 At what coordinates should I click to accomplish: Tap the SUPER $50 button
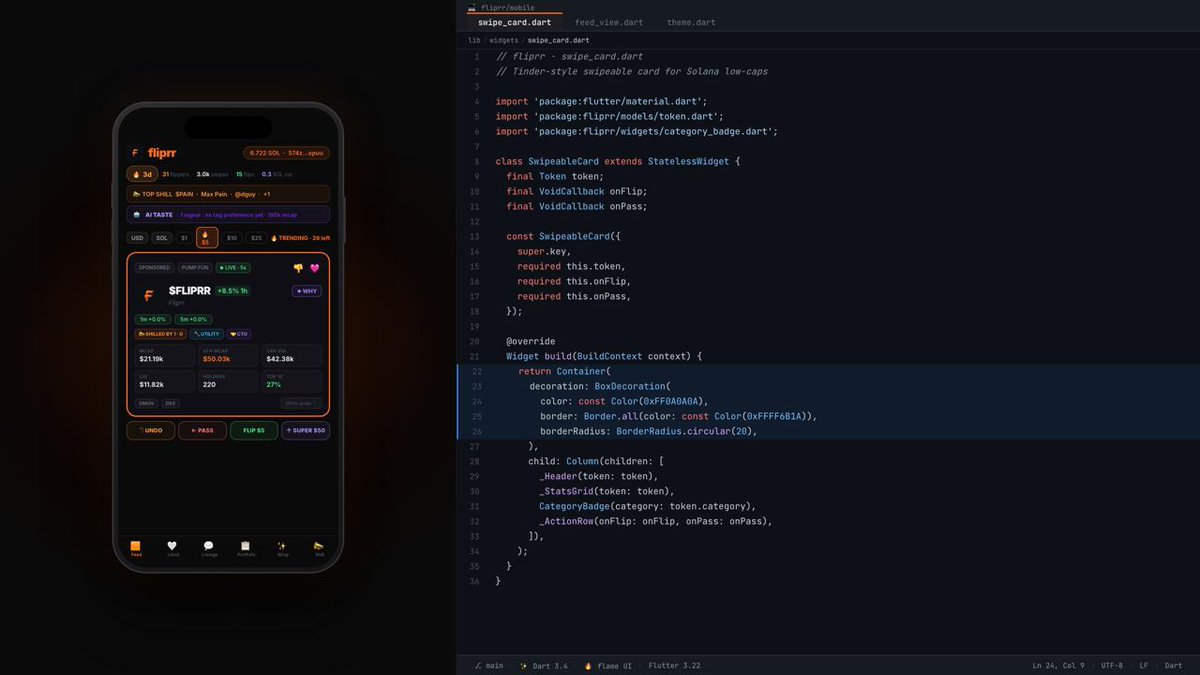click(x=306, y=431)
